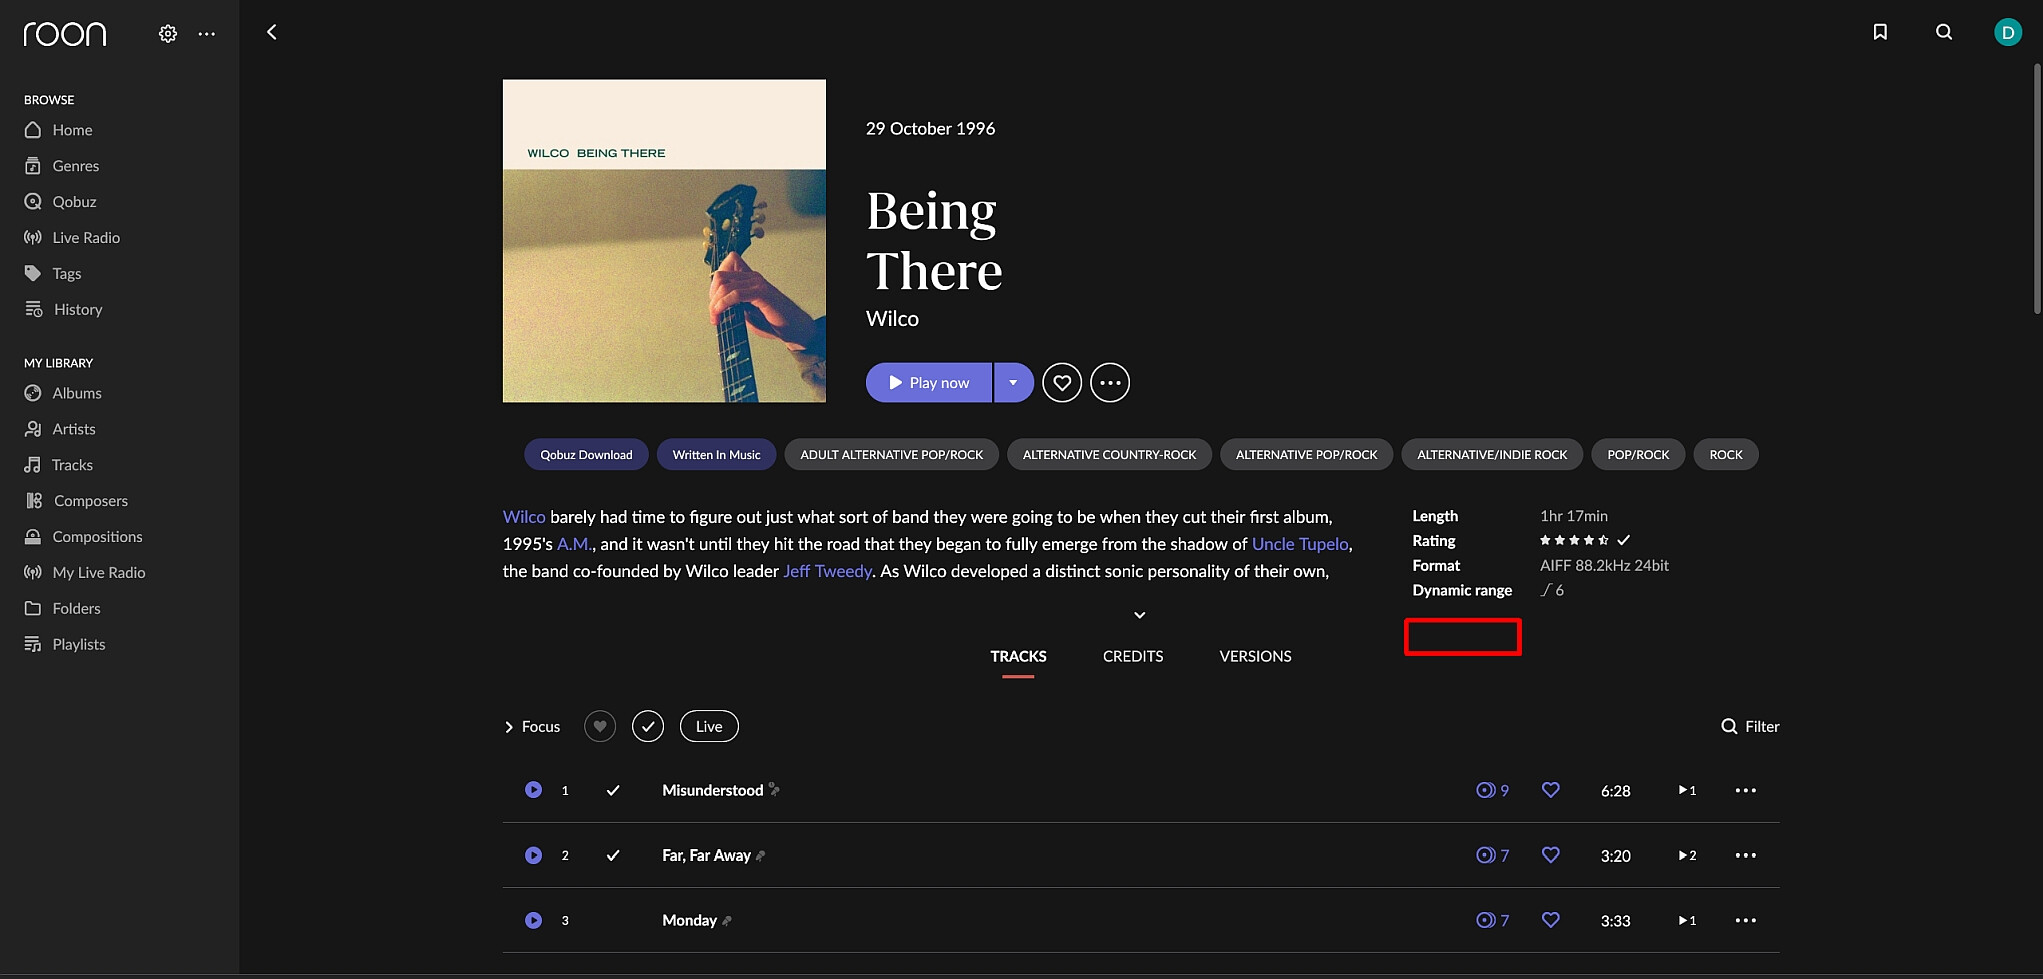
Task: Open more options for Far, Far Away
Action: [1746, 856]
